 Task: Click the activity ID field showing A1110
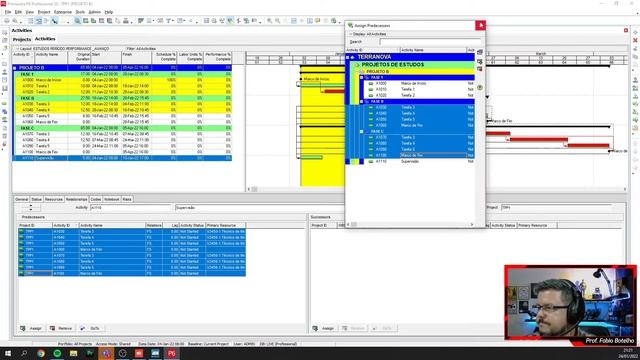coord(130,208)
